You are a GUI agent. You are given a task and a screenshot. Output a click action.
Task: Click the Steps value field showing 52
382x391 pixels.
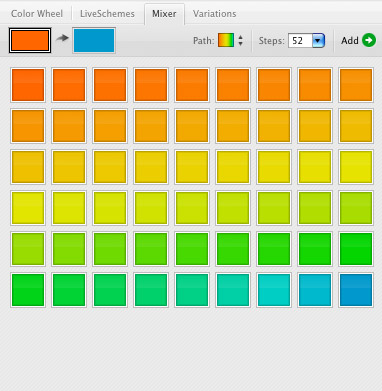coord(300,41)
